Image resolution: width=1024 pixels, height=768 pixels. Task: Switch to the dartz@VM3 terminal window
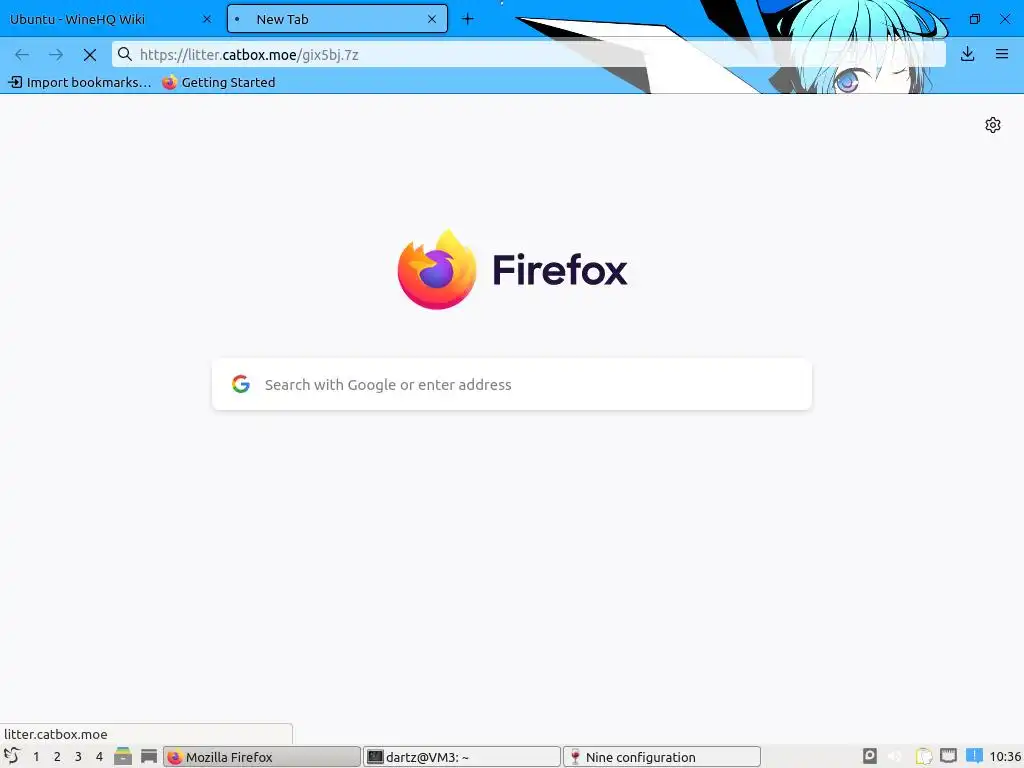[x=462, y=757]
